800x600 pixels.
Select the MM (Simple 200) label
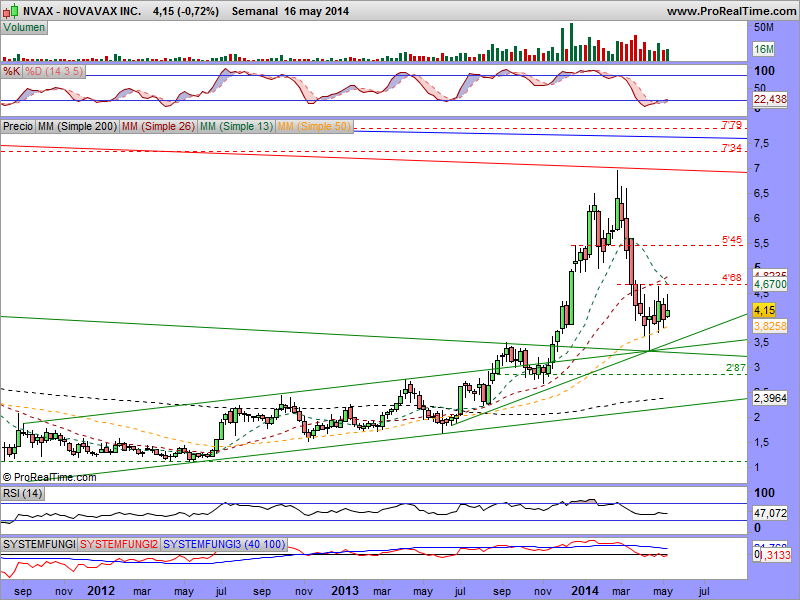(77, 126)
